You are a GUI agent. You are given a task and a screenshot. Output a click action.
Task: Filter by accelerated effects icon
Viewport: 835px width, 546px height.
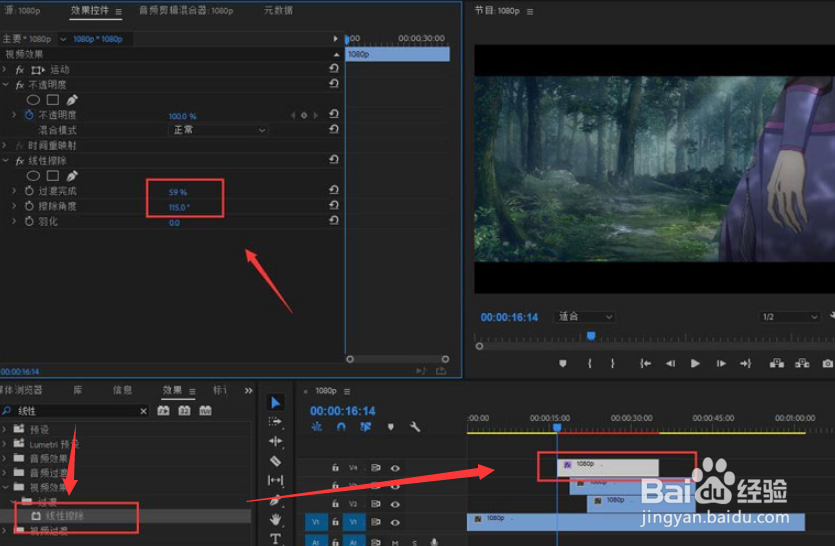[163, 411]
